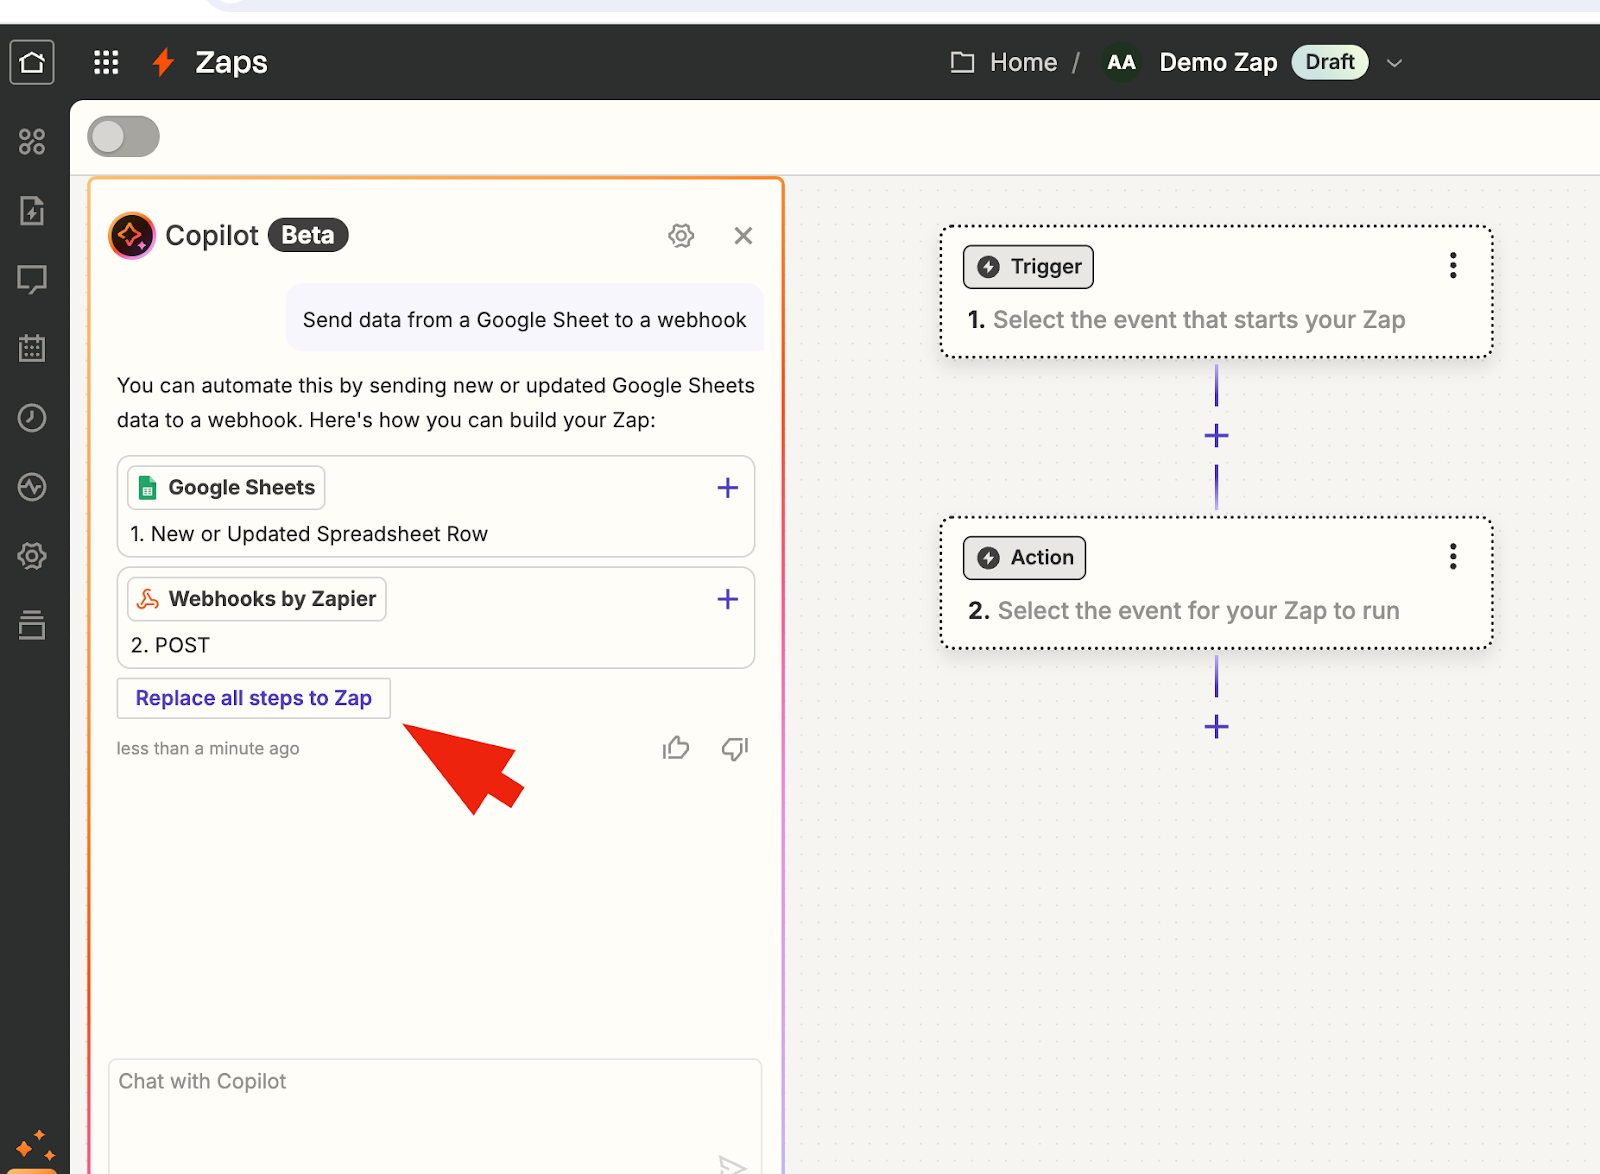Viewport: 1600px width, 1174px height.
Task: Click the Copilot logo icon
Action: coord(132,236)
